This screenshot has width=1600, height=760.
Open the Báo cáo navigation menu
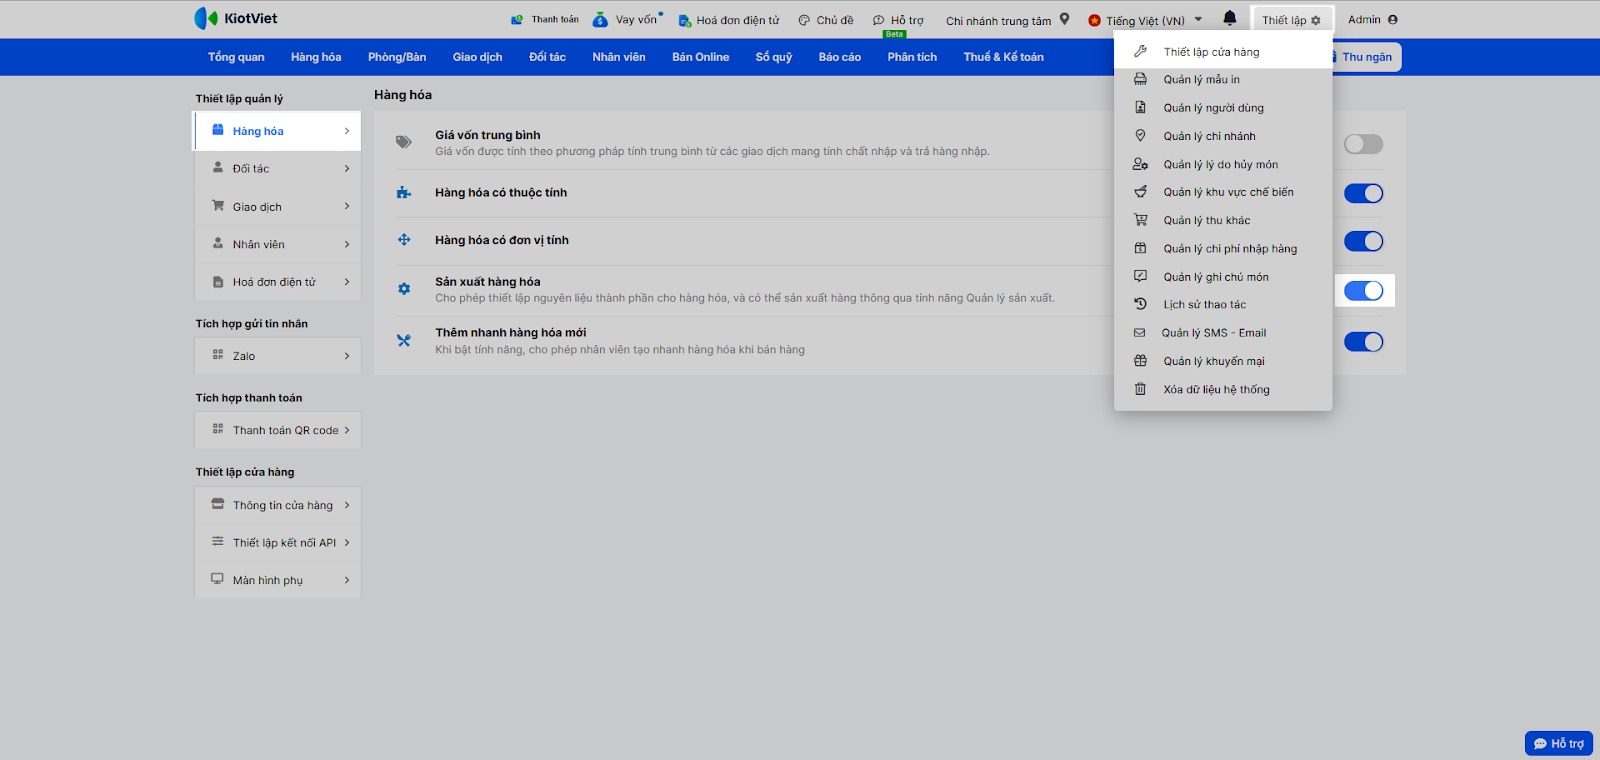coord(840,57)
